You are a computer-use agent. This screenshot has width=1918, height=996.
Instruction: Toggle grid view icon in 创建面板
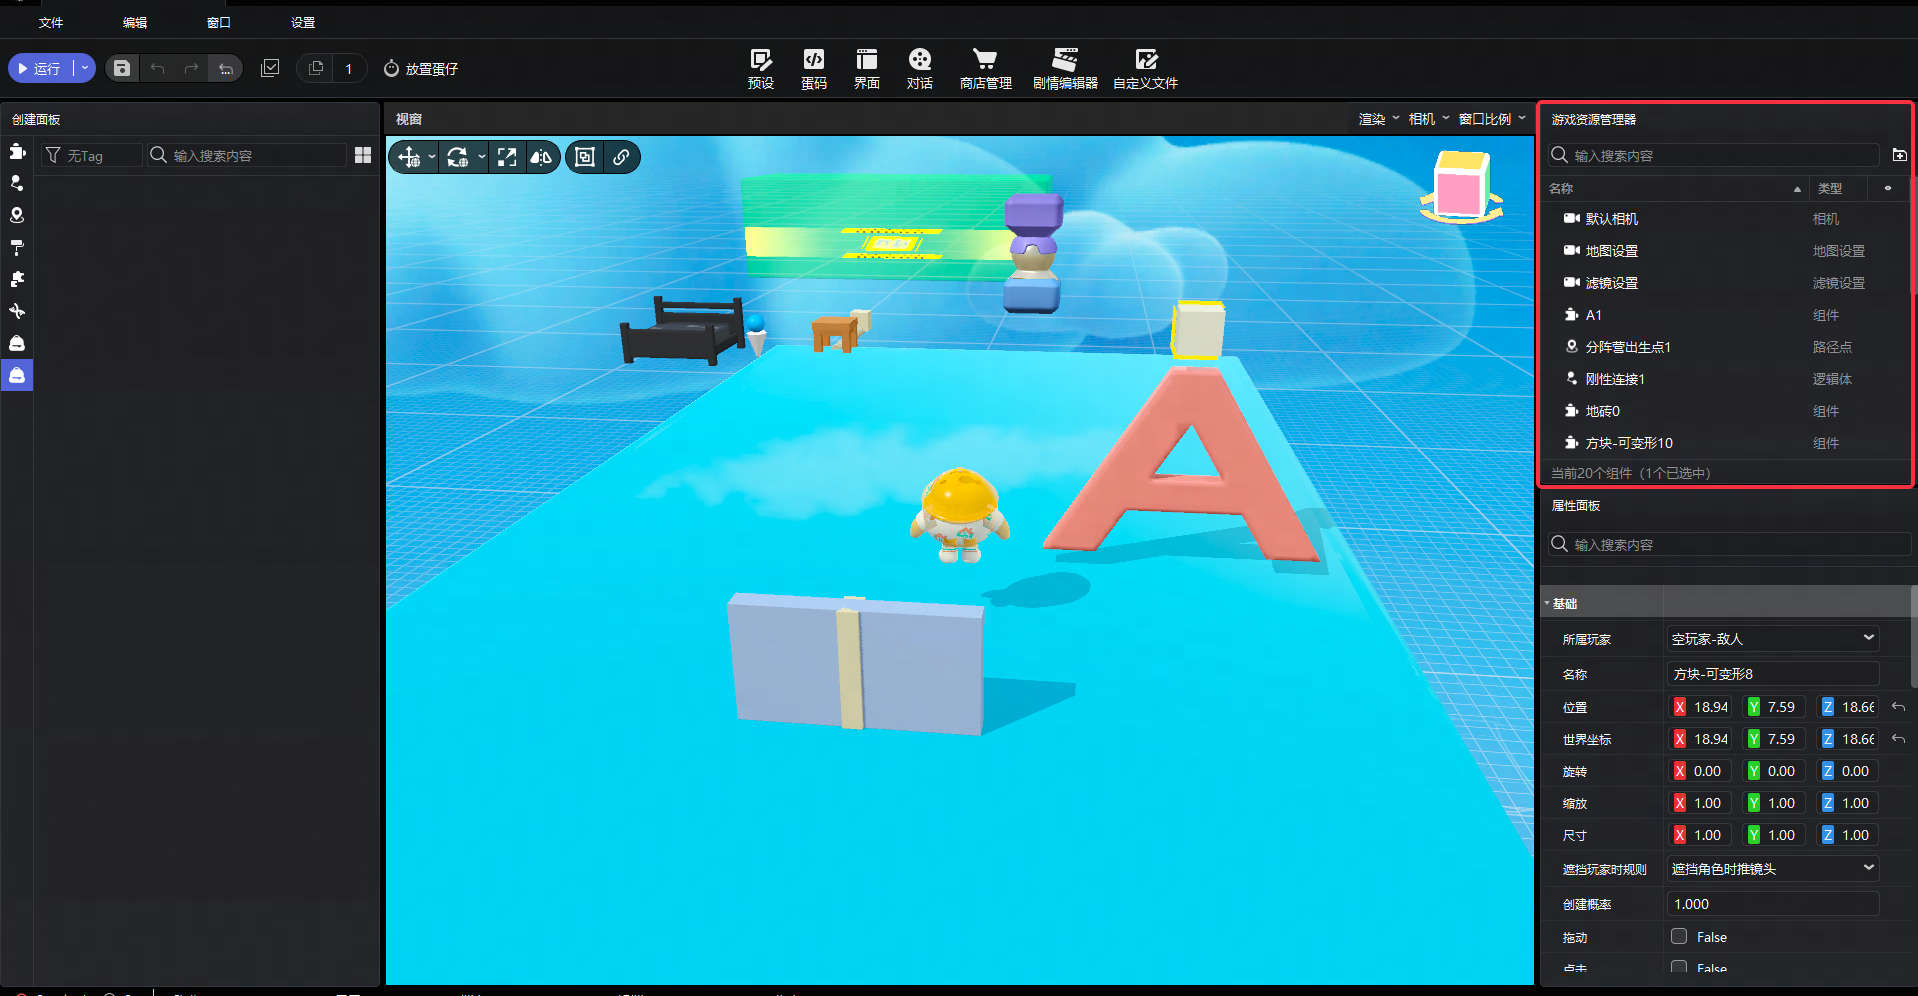(x=363, y=155)
